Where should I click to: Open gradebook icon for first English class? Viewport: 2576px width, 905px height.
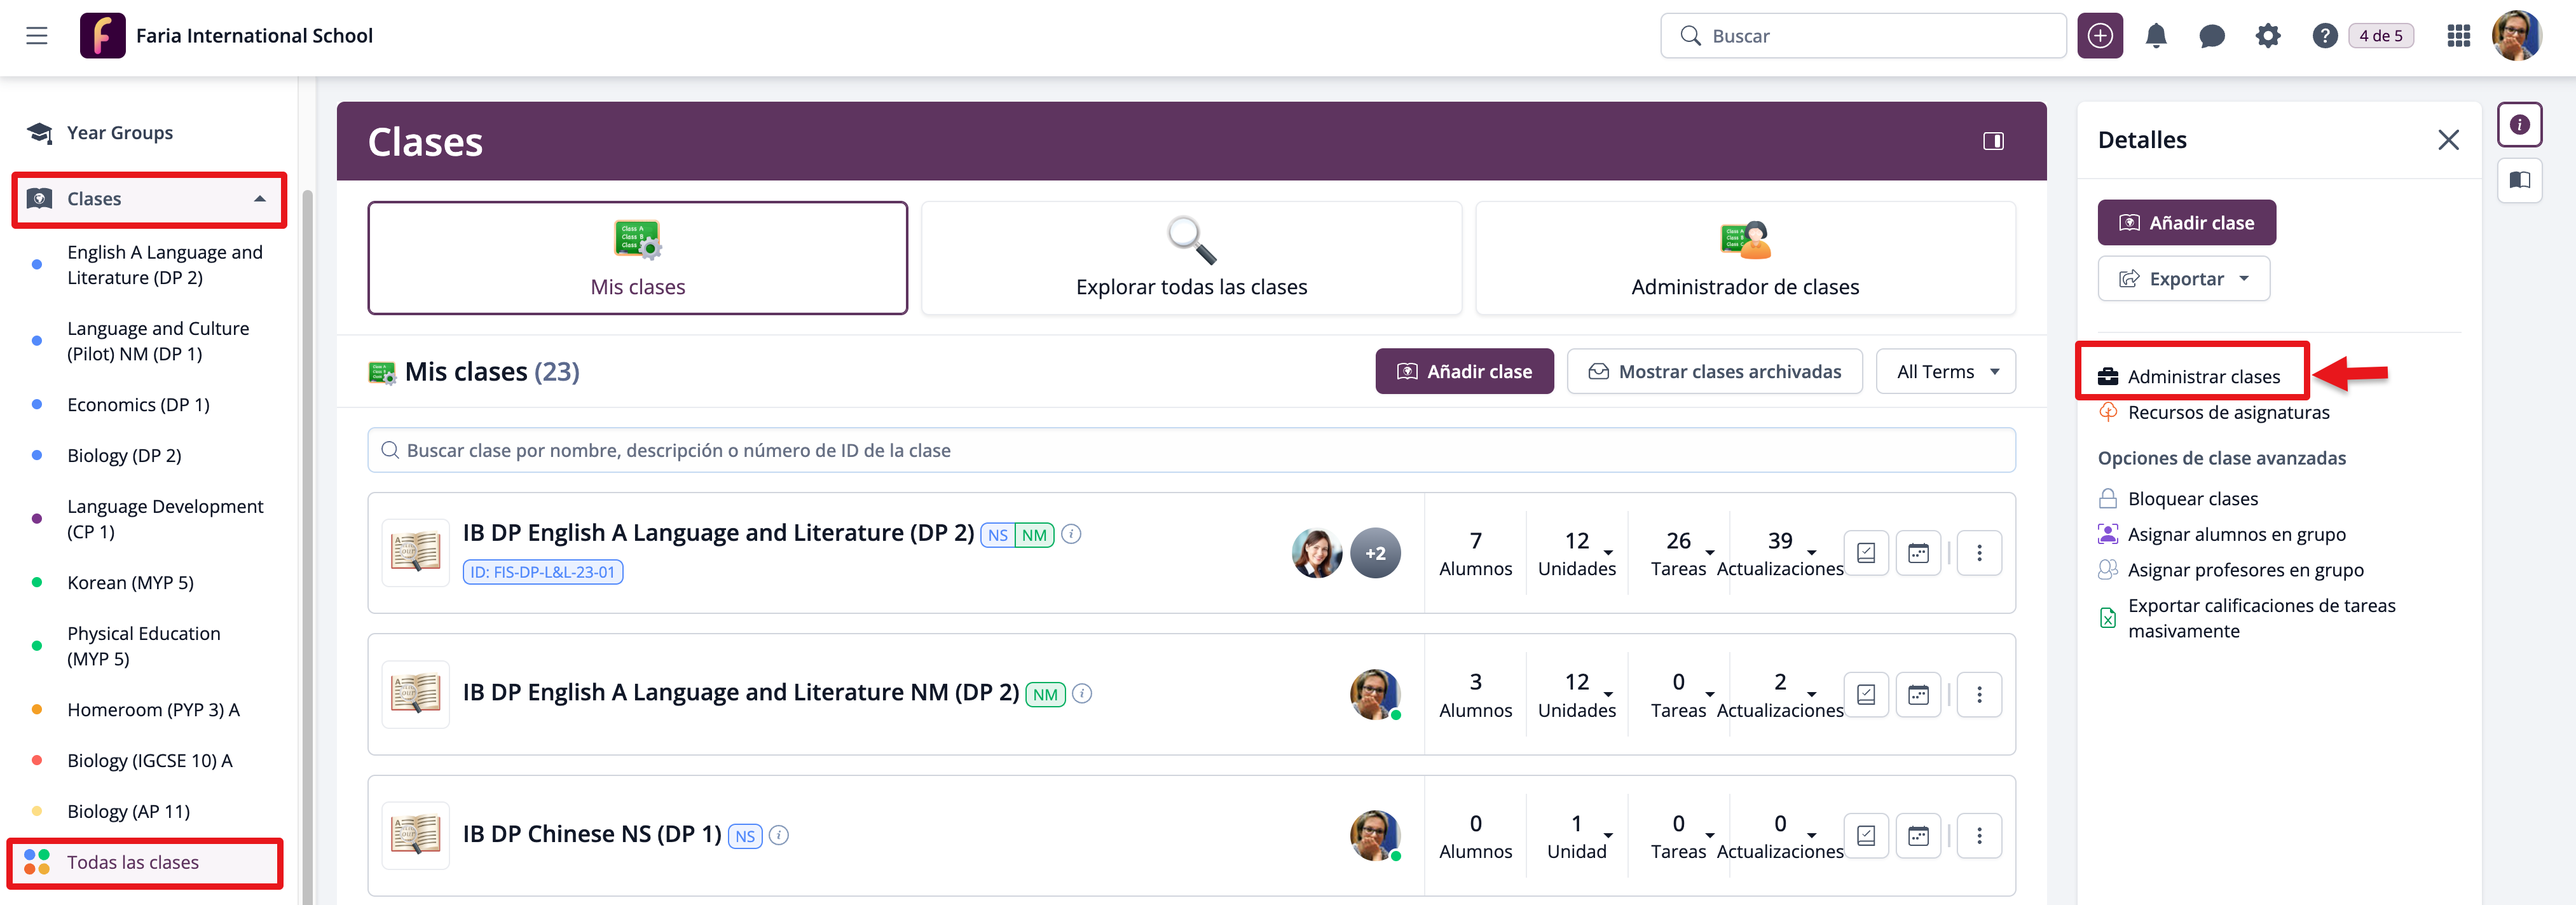(x=1865, y=553)
